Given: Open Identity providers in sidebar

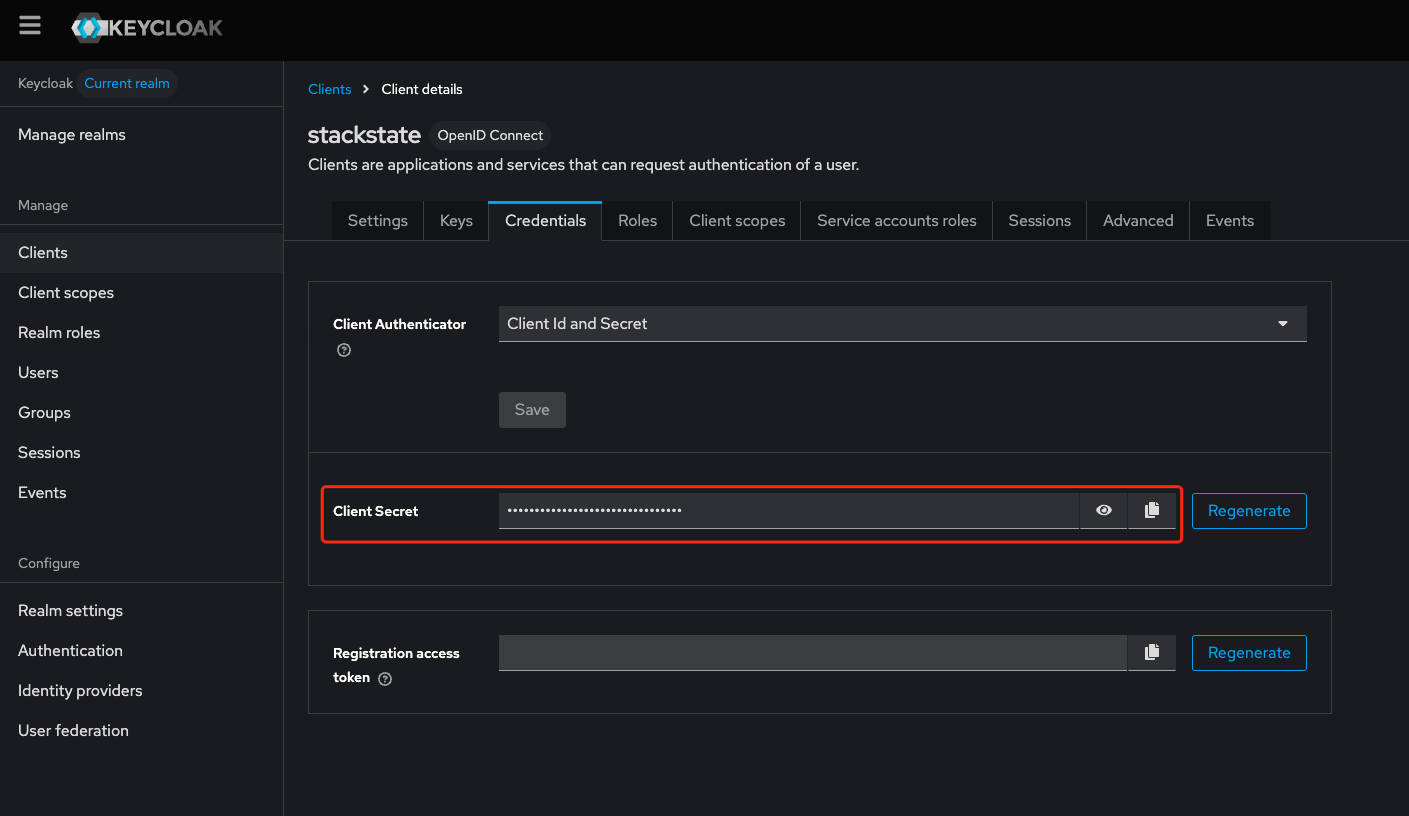Looking at the screenshot, I should pyautogui.click(x=80, y=691).
